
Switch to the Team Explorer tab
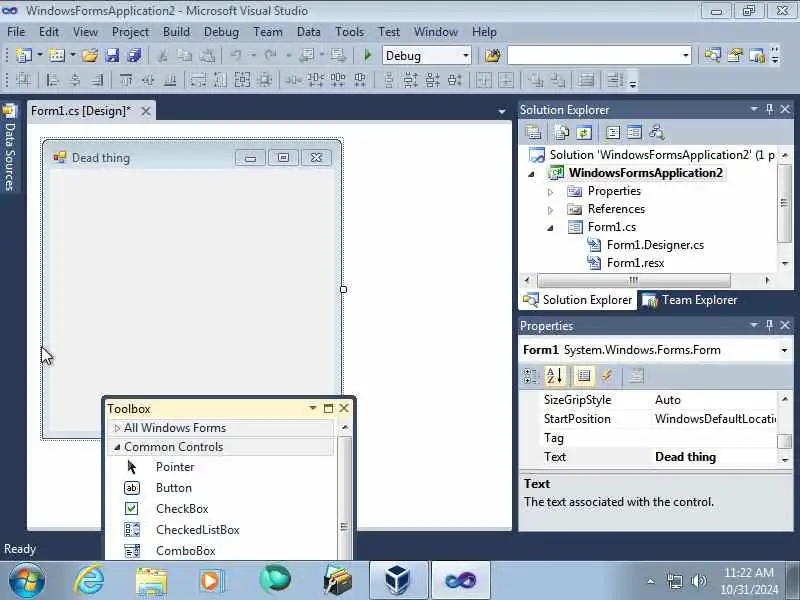689,300
